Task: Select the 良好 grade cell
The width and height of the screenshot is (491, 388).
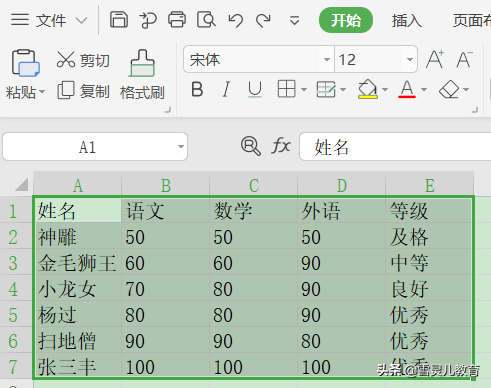Action: pos(429,288)
